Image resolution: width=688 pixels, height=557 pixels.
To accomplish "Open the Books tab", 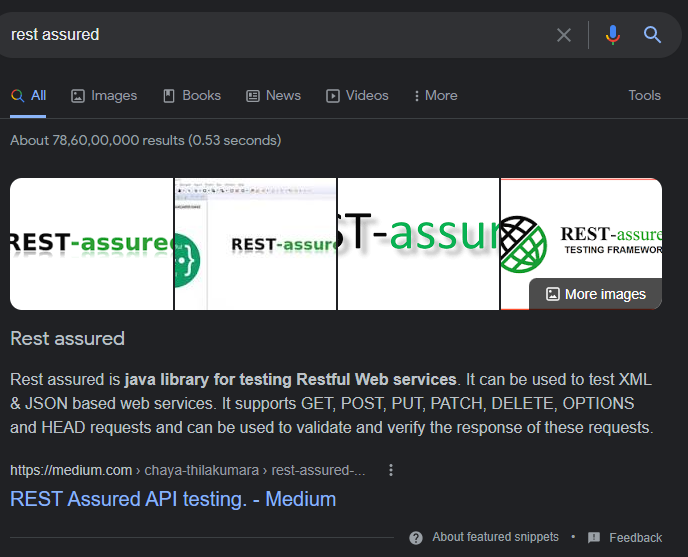I will (x=192, y=96).
